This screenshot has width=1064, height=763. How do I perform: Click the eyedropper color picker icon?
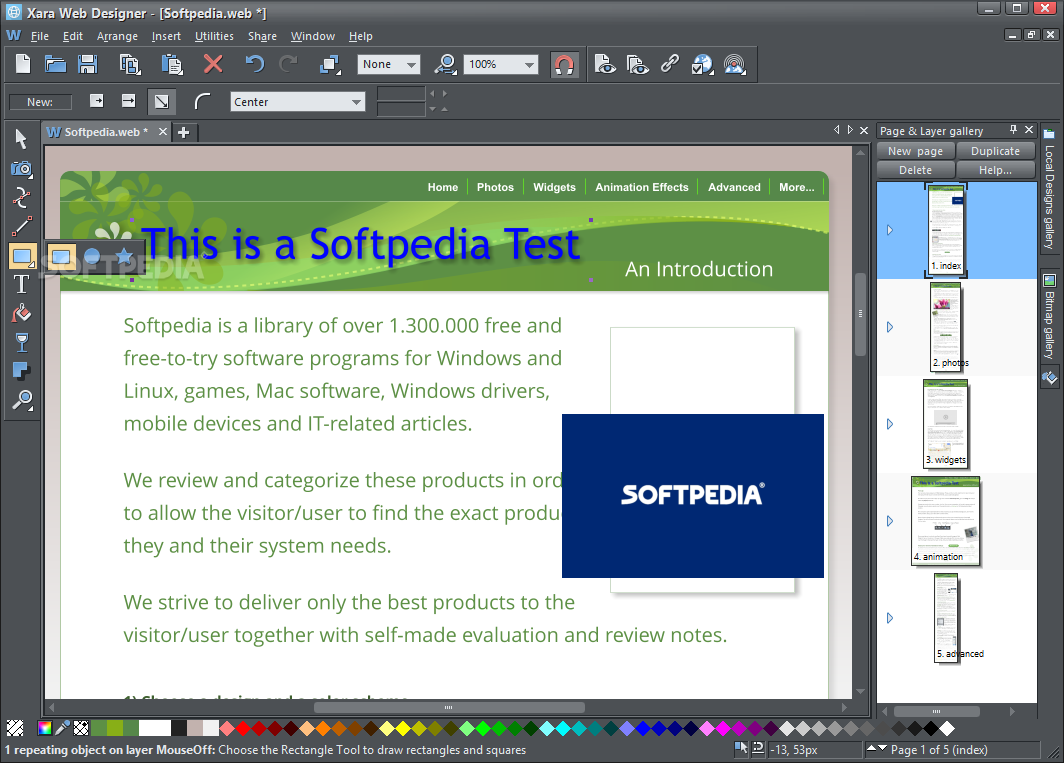coord(62,728)
